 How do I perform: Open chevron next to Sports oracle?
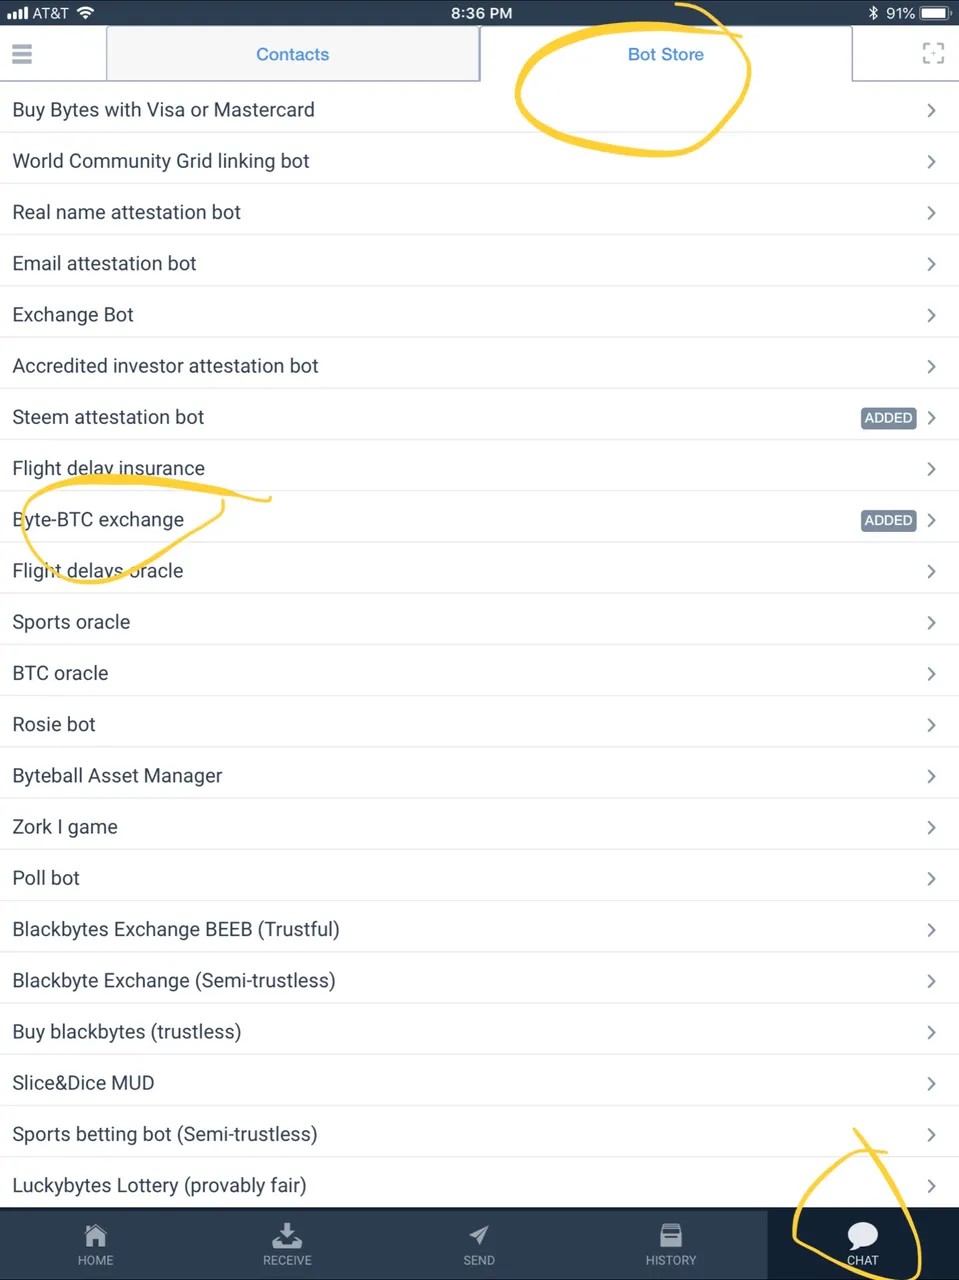[x=931, y=622]
